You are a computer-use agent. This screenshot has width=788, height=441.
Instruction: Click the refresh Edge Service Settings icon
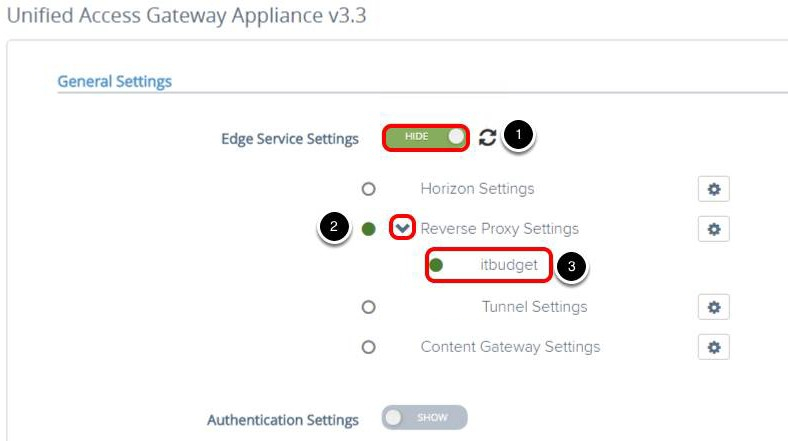point(487,138)
